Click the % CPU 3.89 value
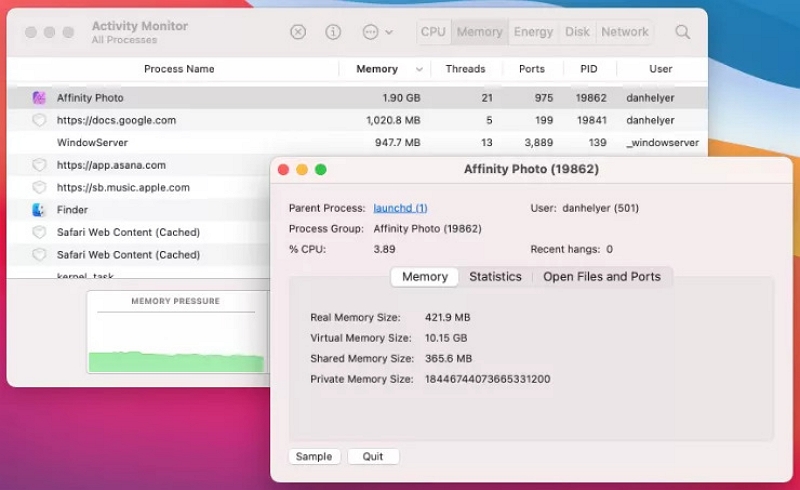This screenshot has width=800, height=490. point(384,249)
